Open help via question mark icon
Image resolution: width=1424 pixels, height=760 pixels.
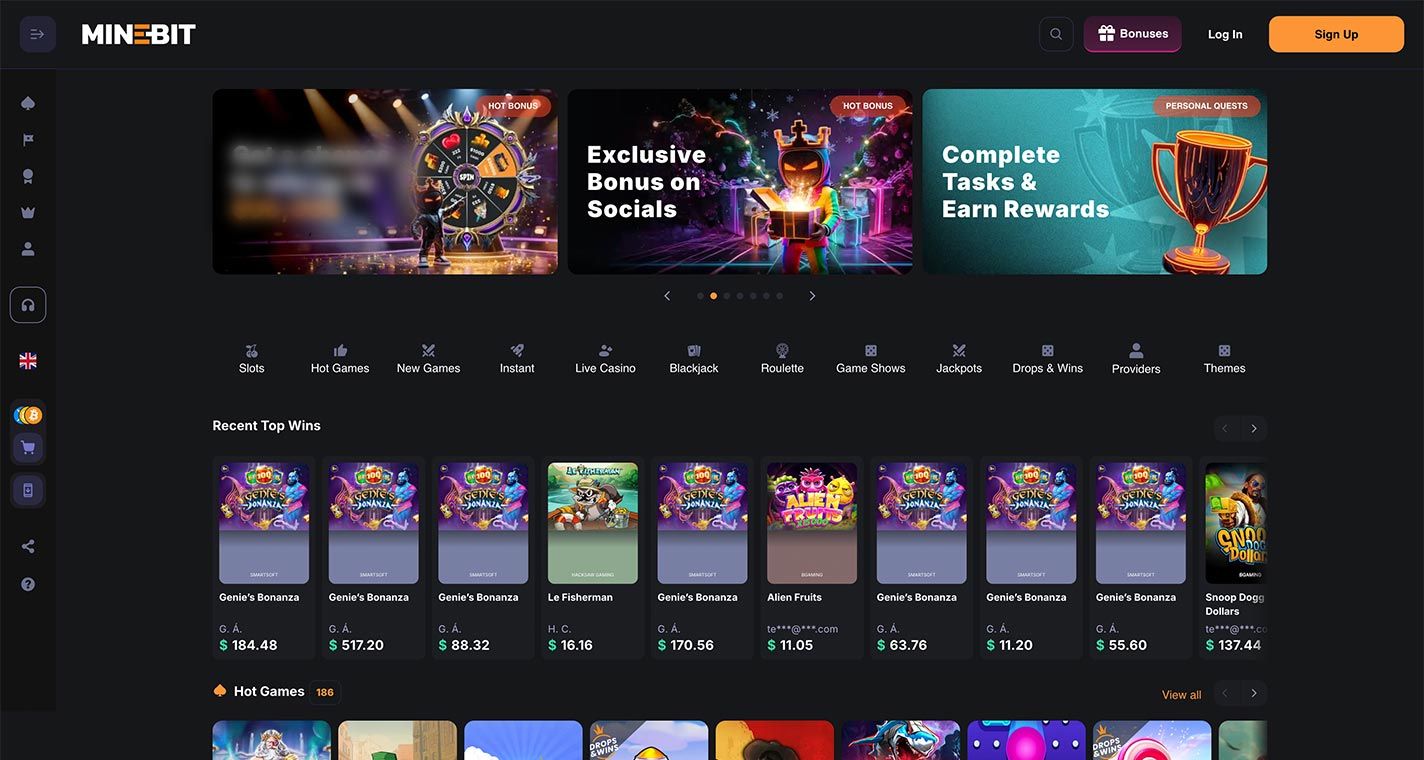coord(28,584)
